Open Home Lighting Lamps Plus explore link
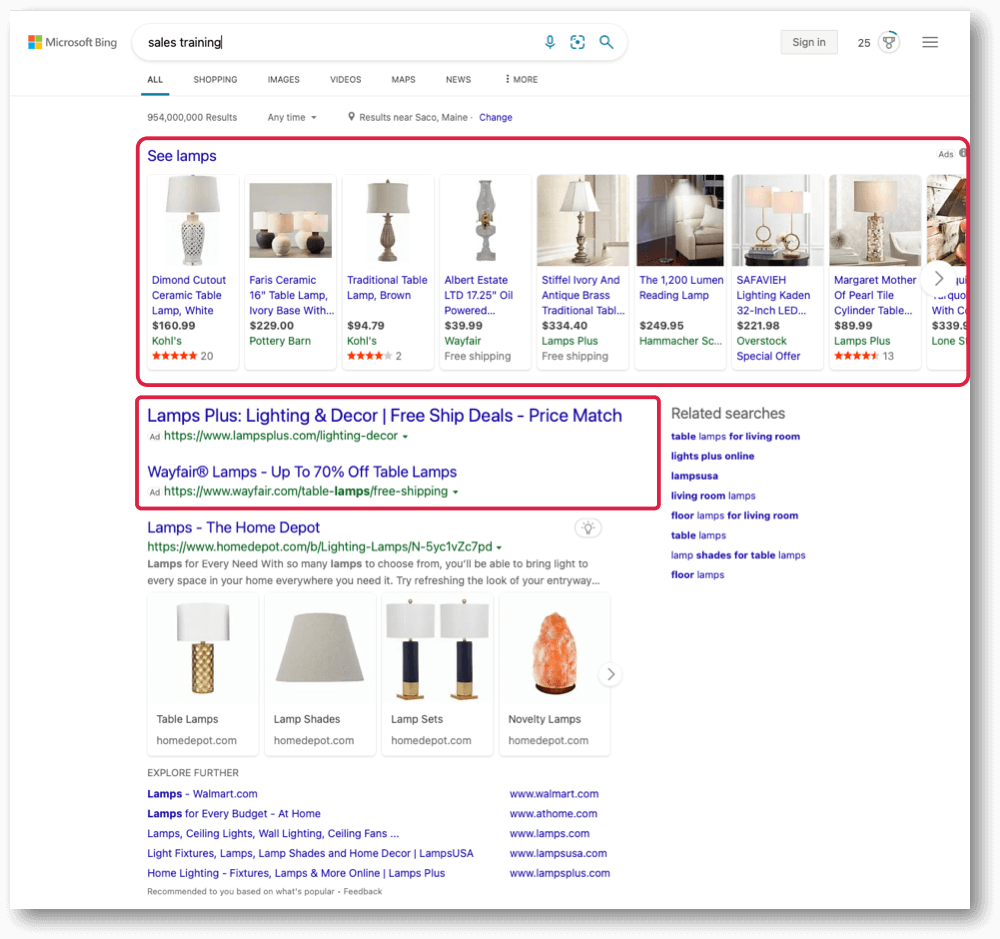Image resolution: width=1000 pixels, height=939 pixels. [x=296, y=873]
